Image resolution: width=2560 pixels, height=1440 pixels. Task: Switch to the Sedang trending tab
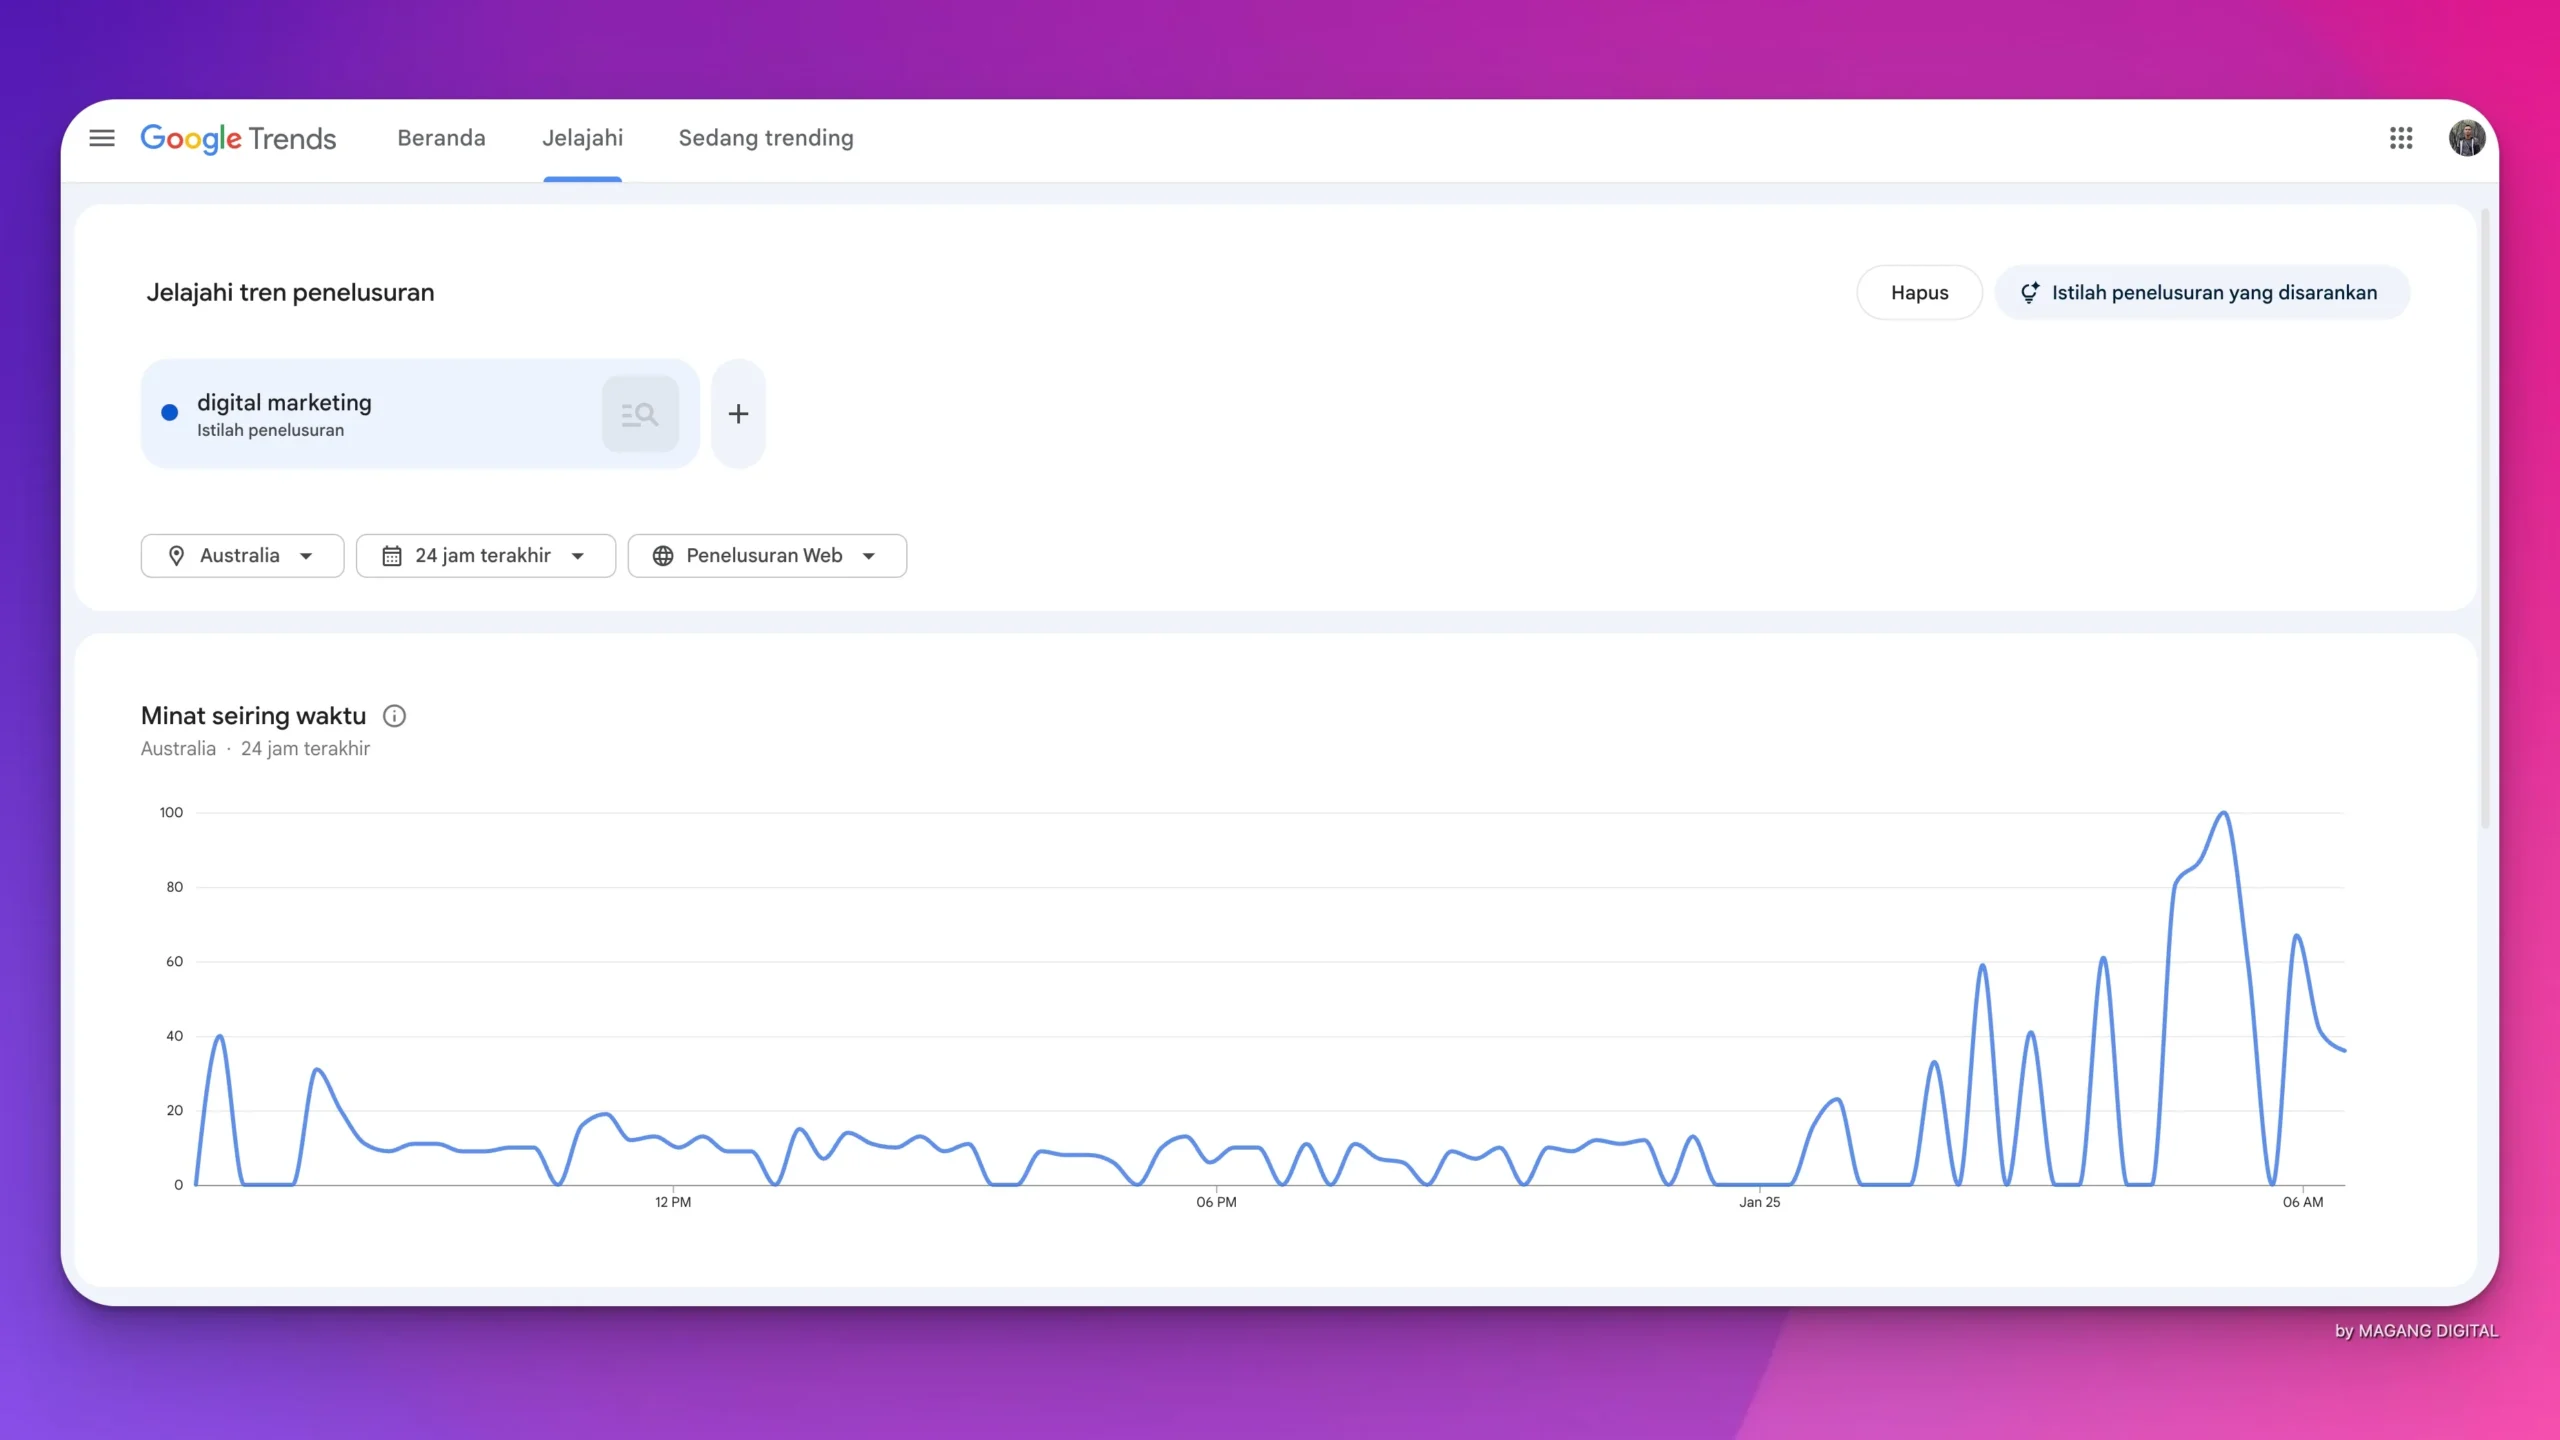click(x=766, y=138)
